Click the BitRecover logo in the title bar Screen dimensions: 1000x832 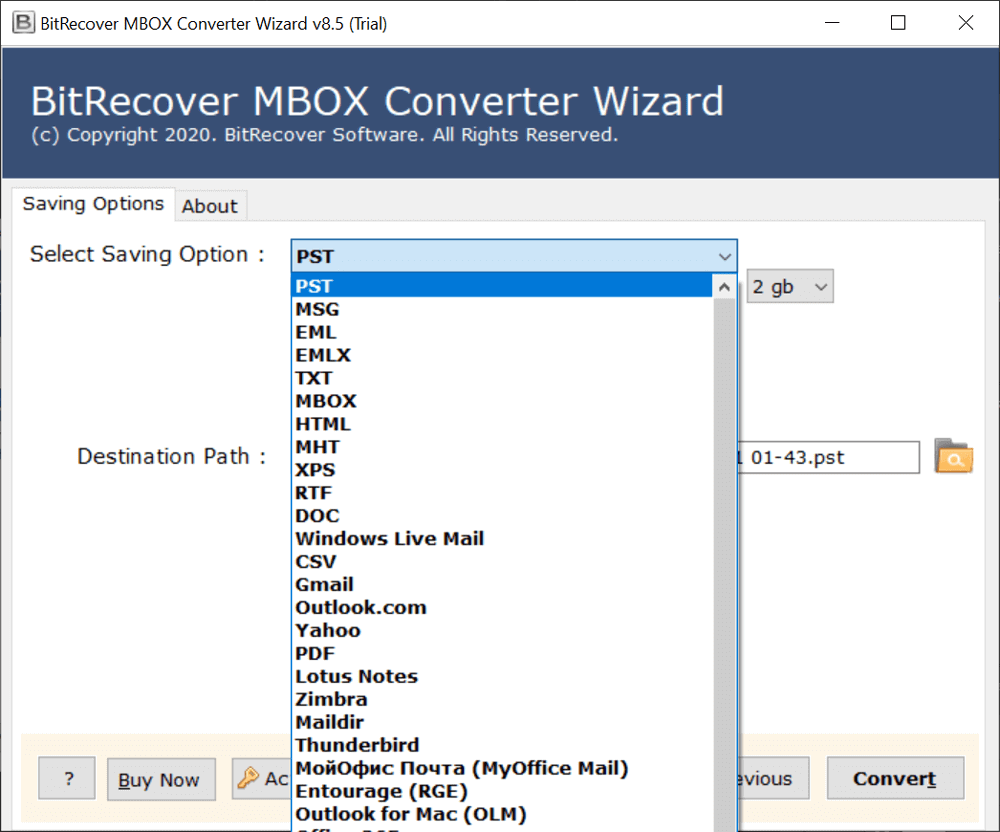[x=23, y=21]
